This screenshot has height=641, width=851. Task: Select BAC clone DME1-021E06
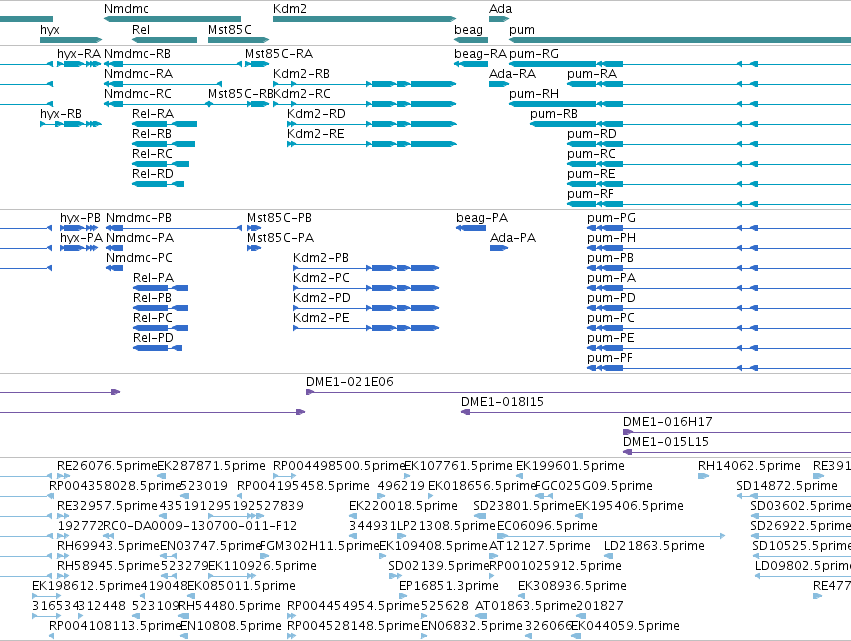579,392
